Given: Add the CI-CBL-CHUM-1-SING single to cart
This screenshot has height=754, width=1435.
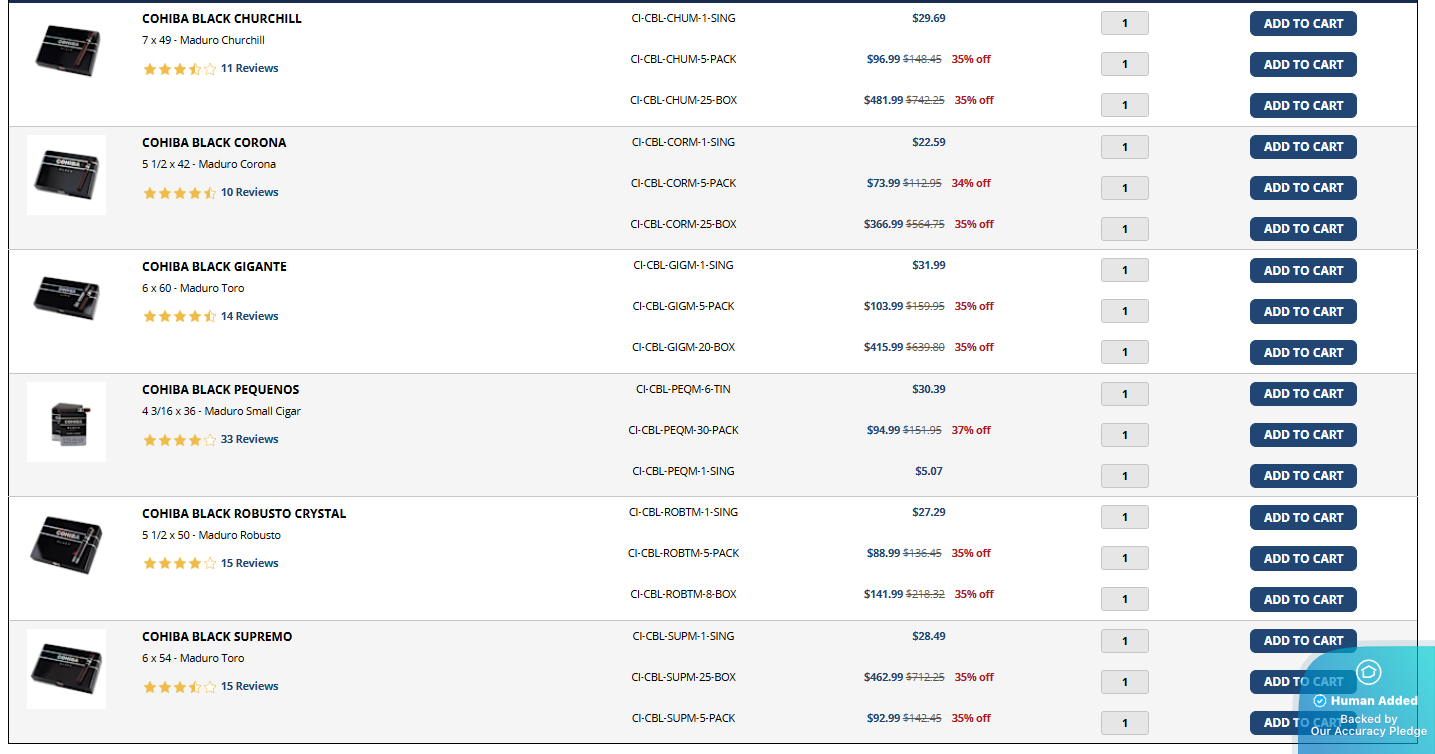Looking at the screenshot, I should [x=1302, y=24].
